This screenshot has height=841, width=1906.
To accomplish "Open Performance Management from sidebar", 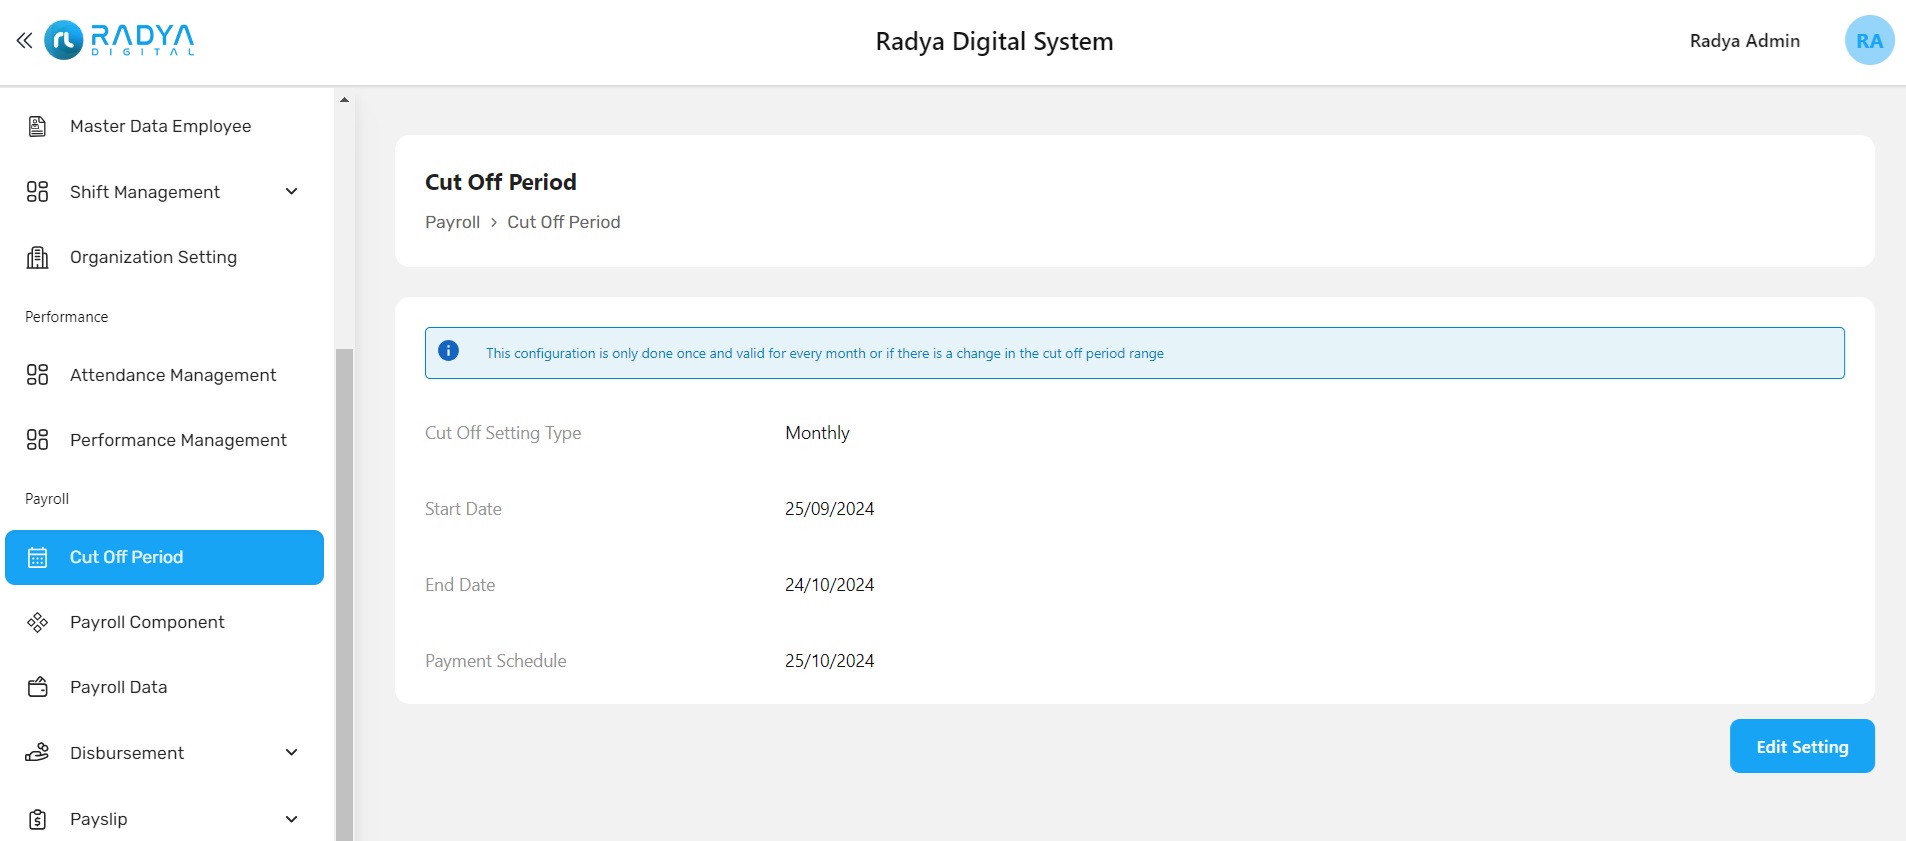I will (x=178, y=440).
